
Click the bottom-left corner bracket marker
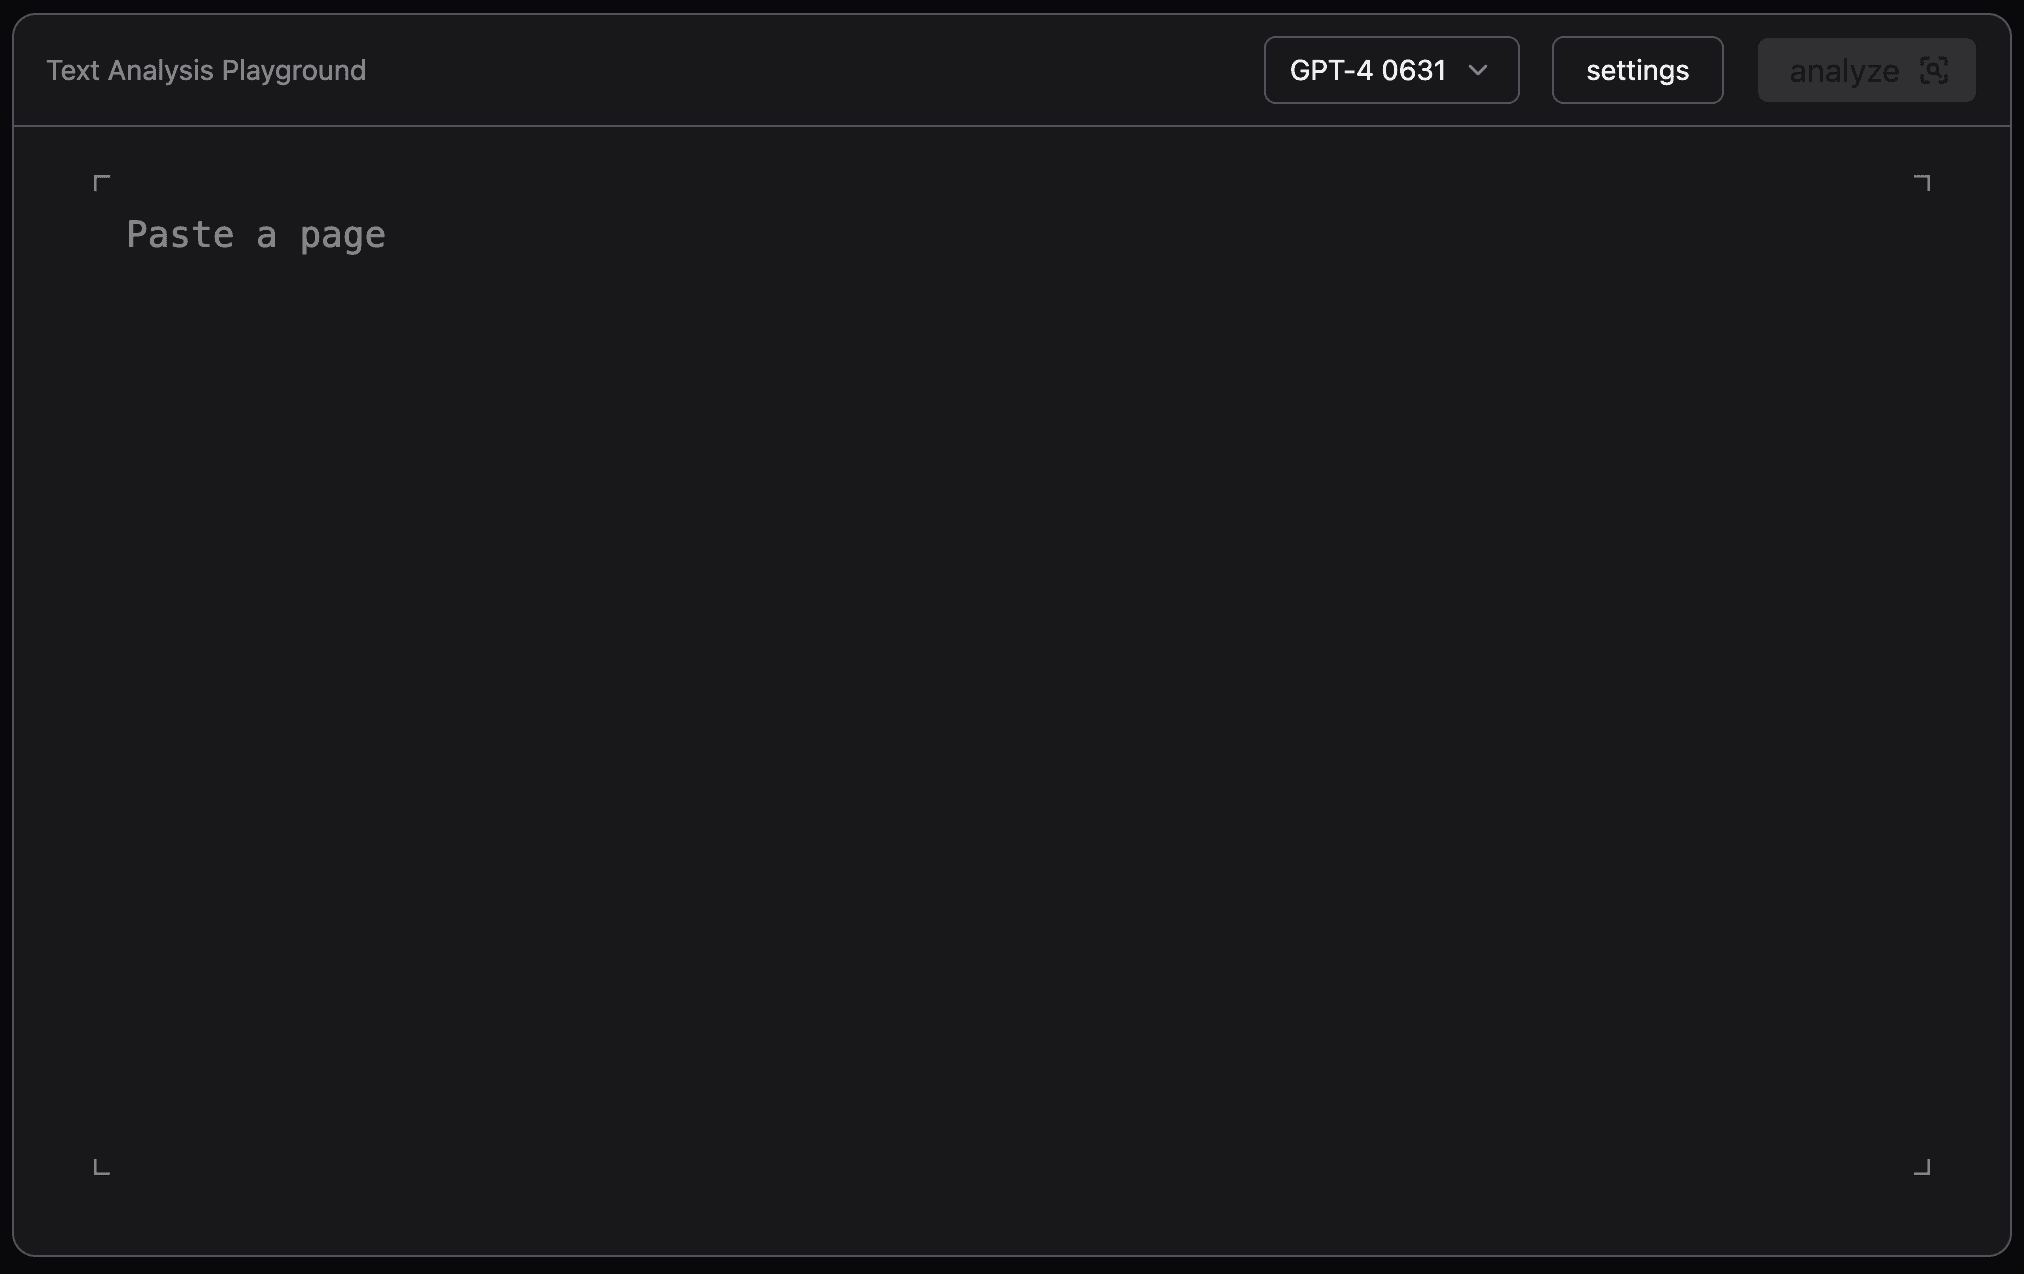click(x=102, y=1167)
